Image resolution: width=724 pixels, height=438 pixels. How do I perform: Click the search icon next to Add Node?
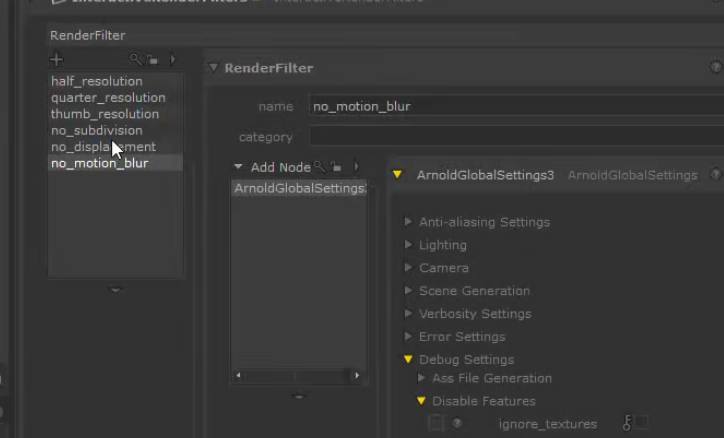click(x=319, y=167)
